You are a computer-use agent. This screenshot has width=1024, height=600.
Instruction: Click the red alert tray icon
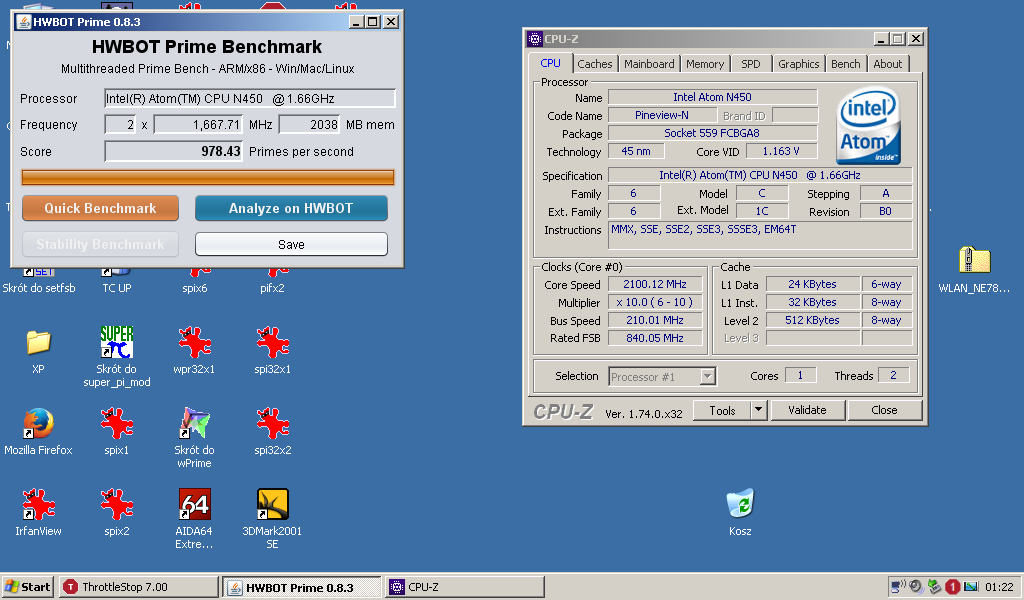point(953,587)
